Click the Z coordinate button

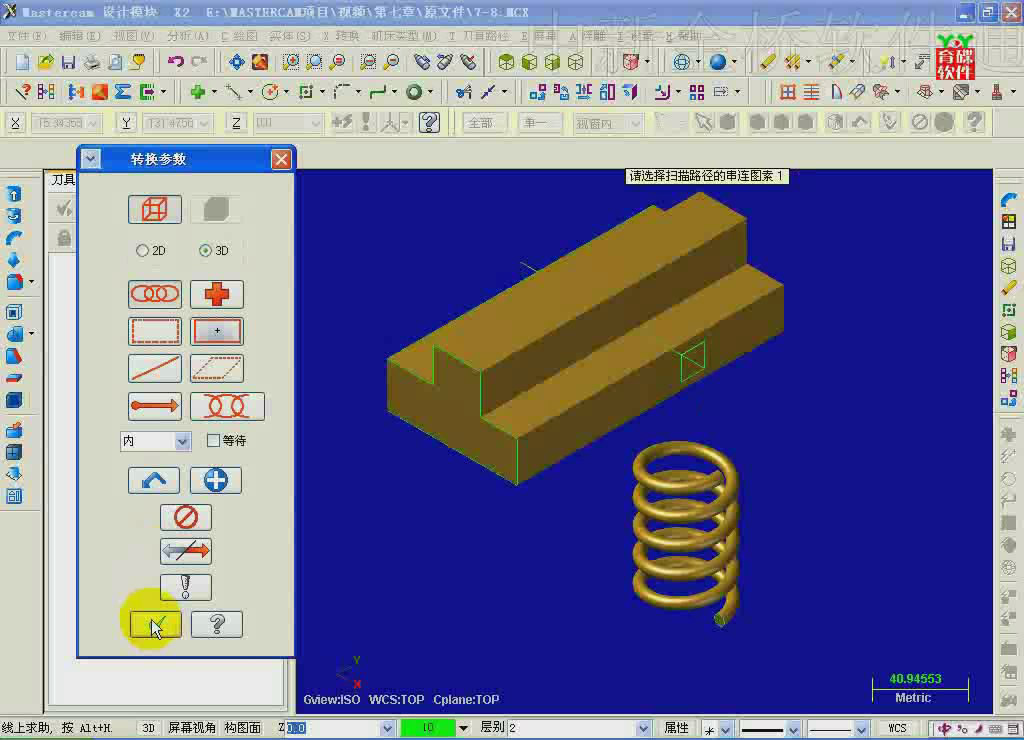pyautogui.click(x=236, y=123)
